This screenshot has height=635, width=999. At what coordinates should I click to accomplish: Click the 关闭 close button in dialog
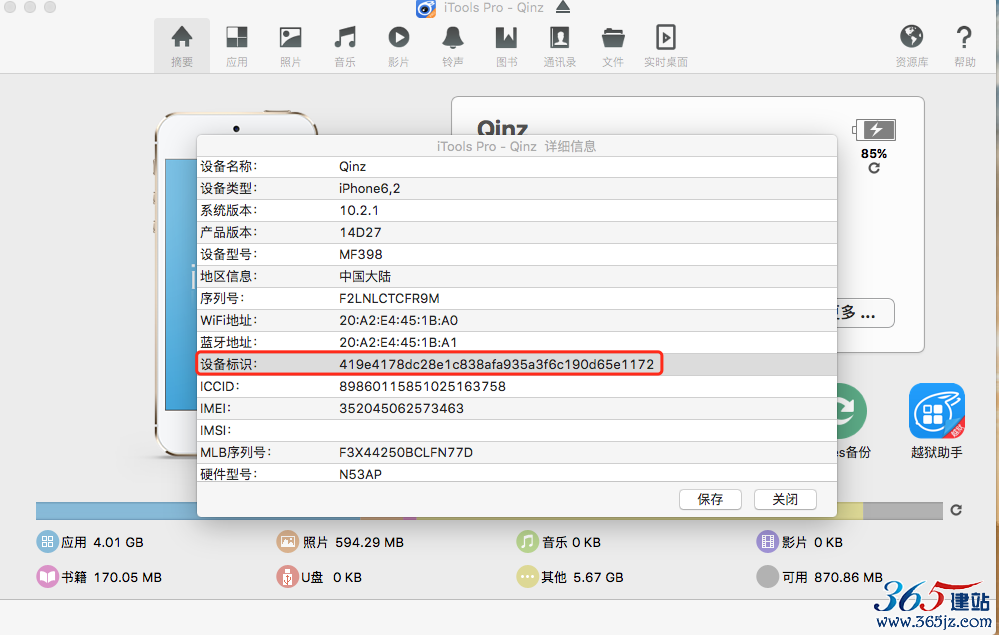[785, 499]
